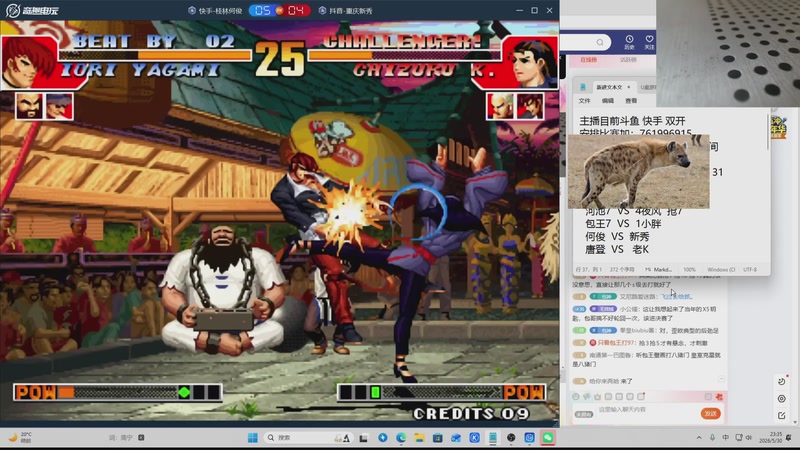The width and height of the screenshot is (800, 450).
Task: Click the chat message 给你来两给 来了
Action: (x=610, y=381)
